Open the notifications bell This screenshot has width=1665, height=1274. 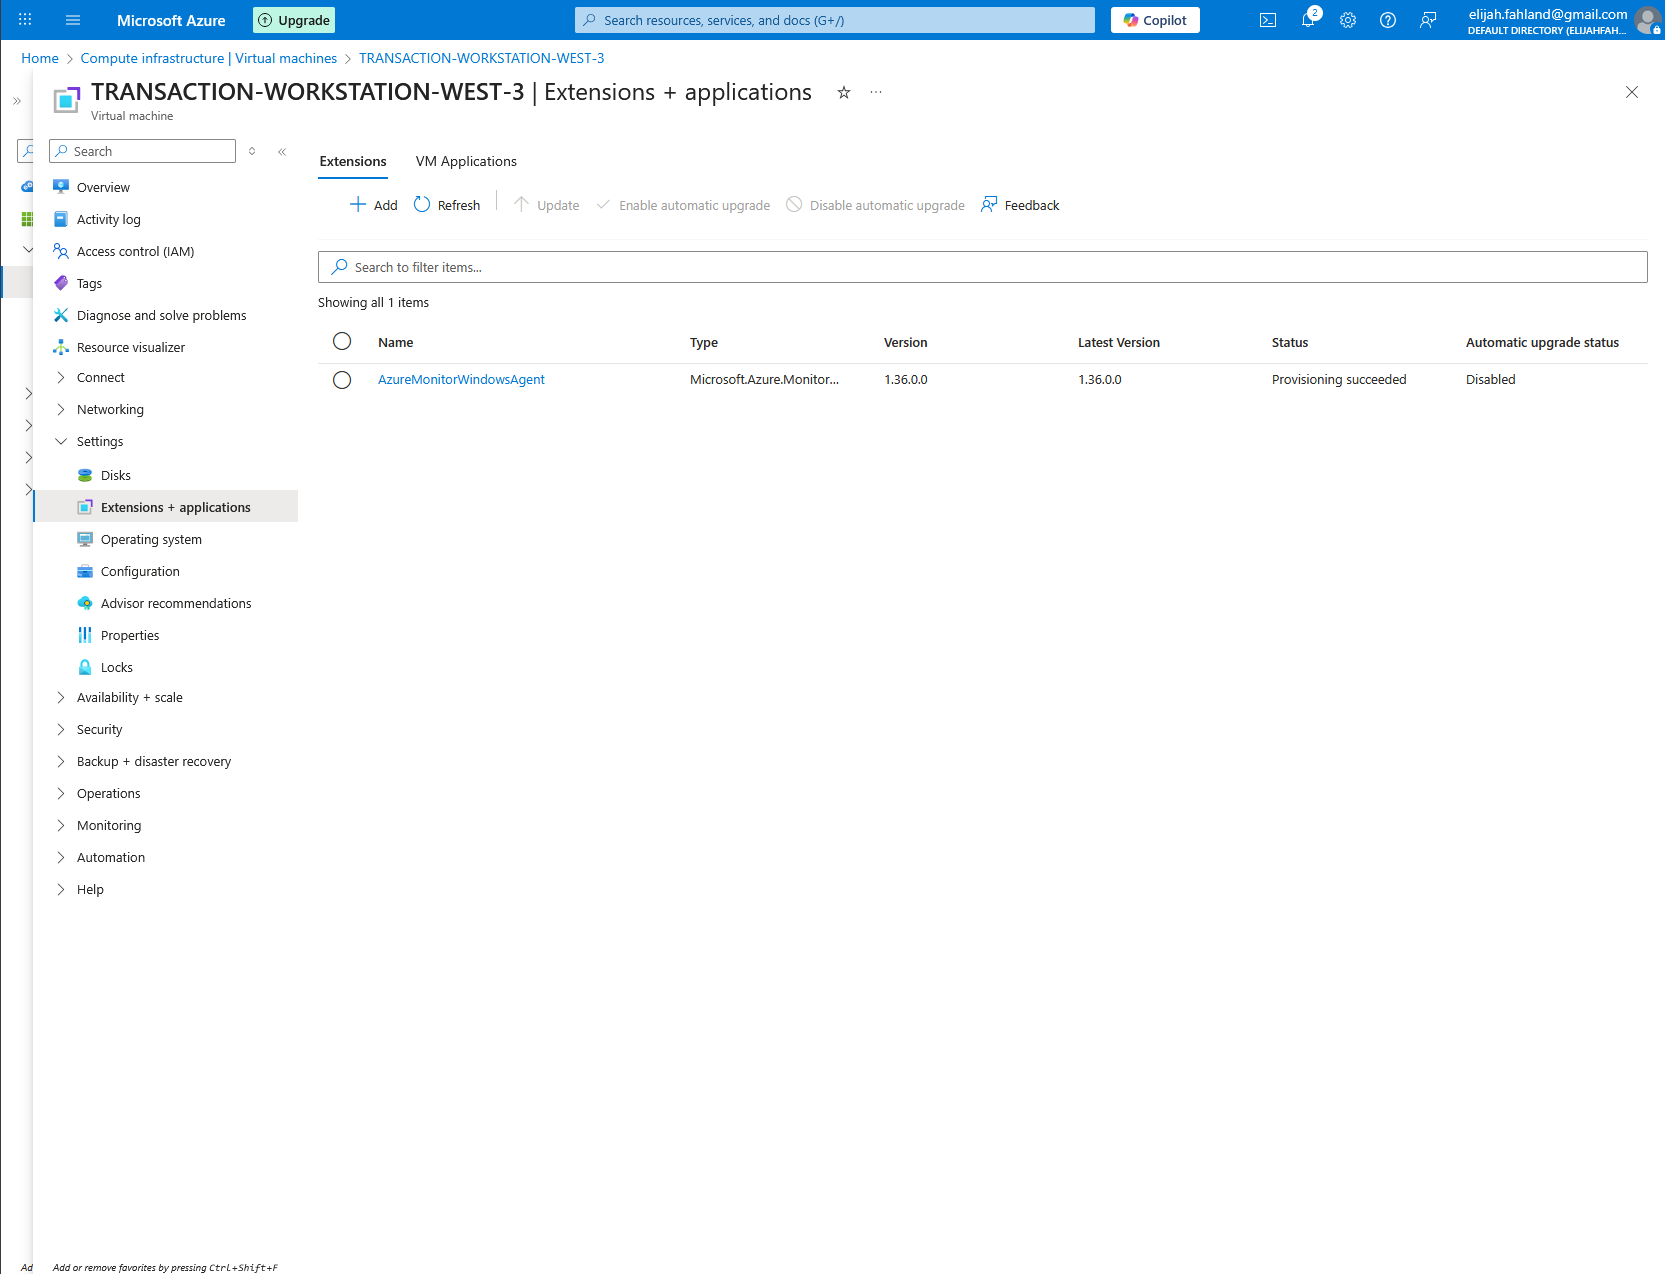[1308, 20]
